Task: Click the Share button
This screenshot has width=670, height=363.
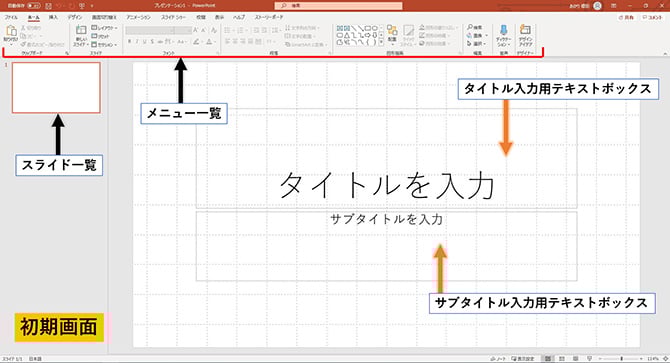Action: 626,18
